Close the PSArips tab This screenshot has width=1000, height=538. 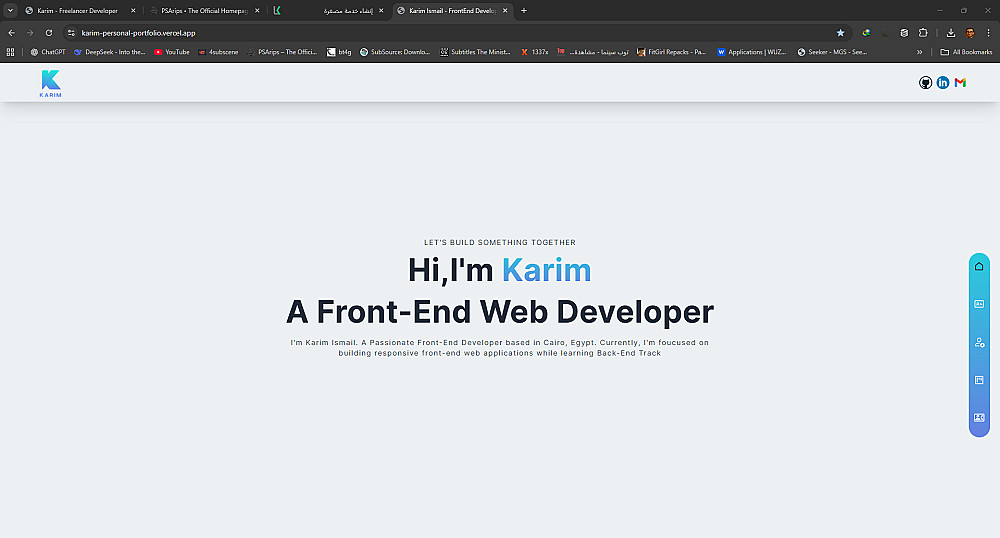coord(257,11)
